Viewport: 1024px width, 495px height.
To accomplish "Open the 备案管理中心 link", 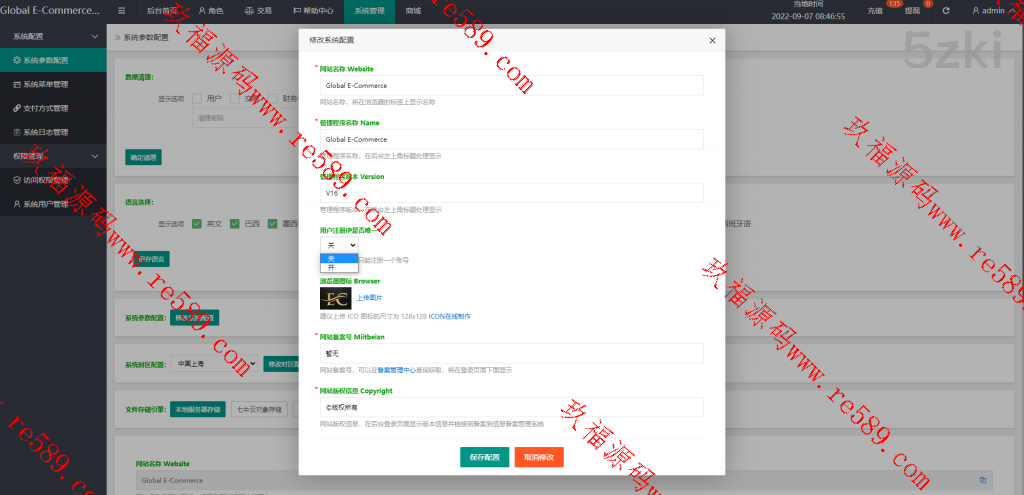I will (396, 370).
